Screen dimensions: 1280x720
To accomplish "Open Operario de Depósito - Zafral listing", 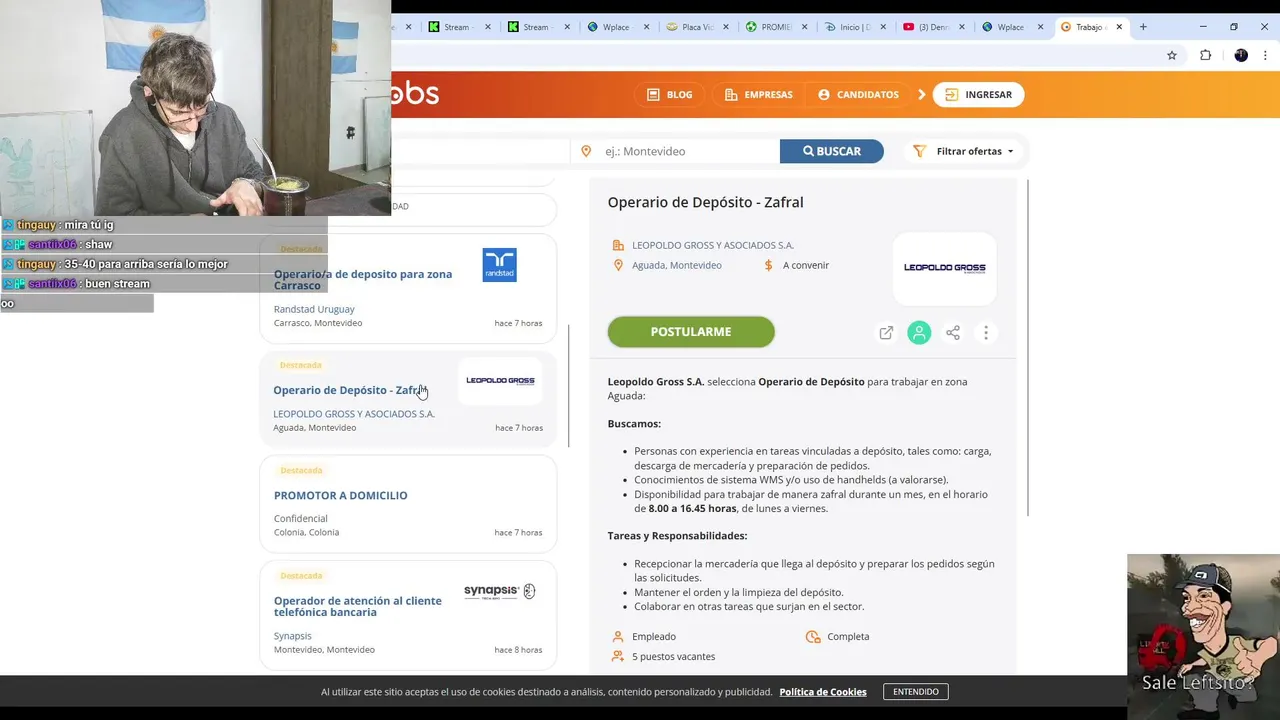I will [x=349, y=390].
